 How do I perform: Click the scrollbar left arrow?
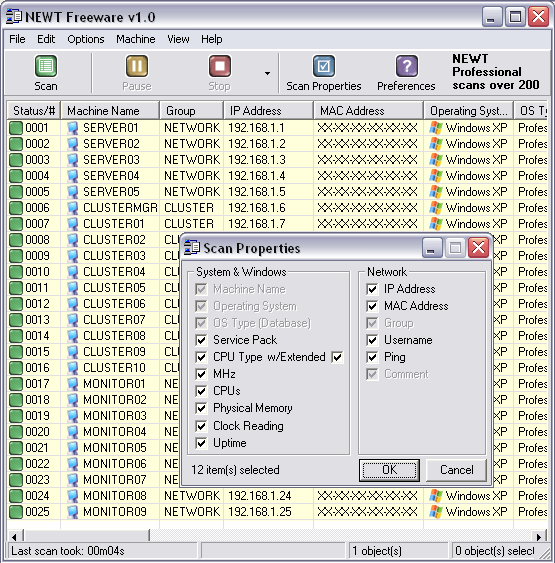14,537
